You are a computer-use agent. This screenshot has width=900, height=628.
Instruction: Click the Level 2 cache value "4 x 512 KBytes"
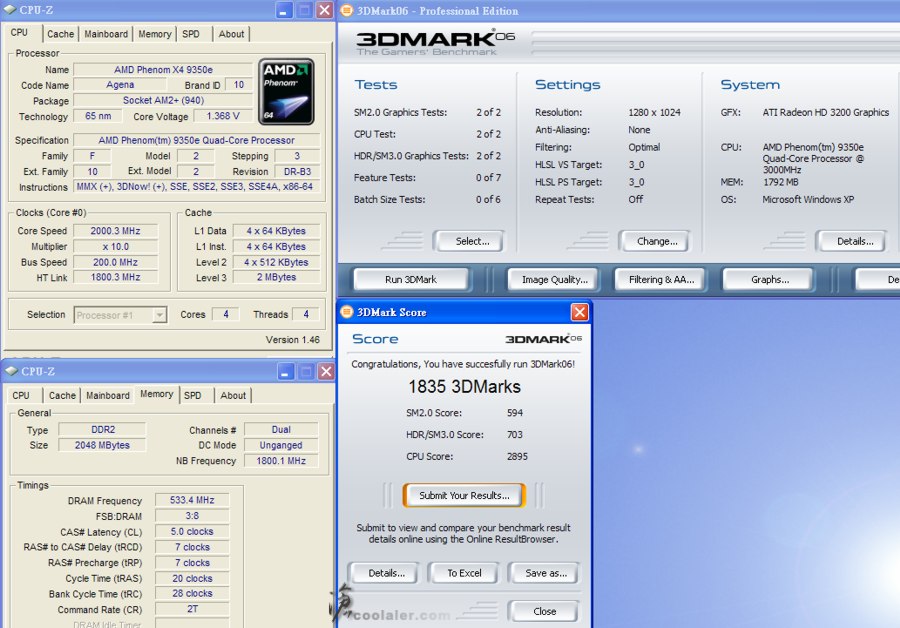[276, 262]
